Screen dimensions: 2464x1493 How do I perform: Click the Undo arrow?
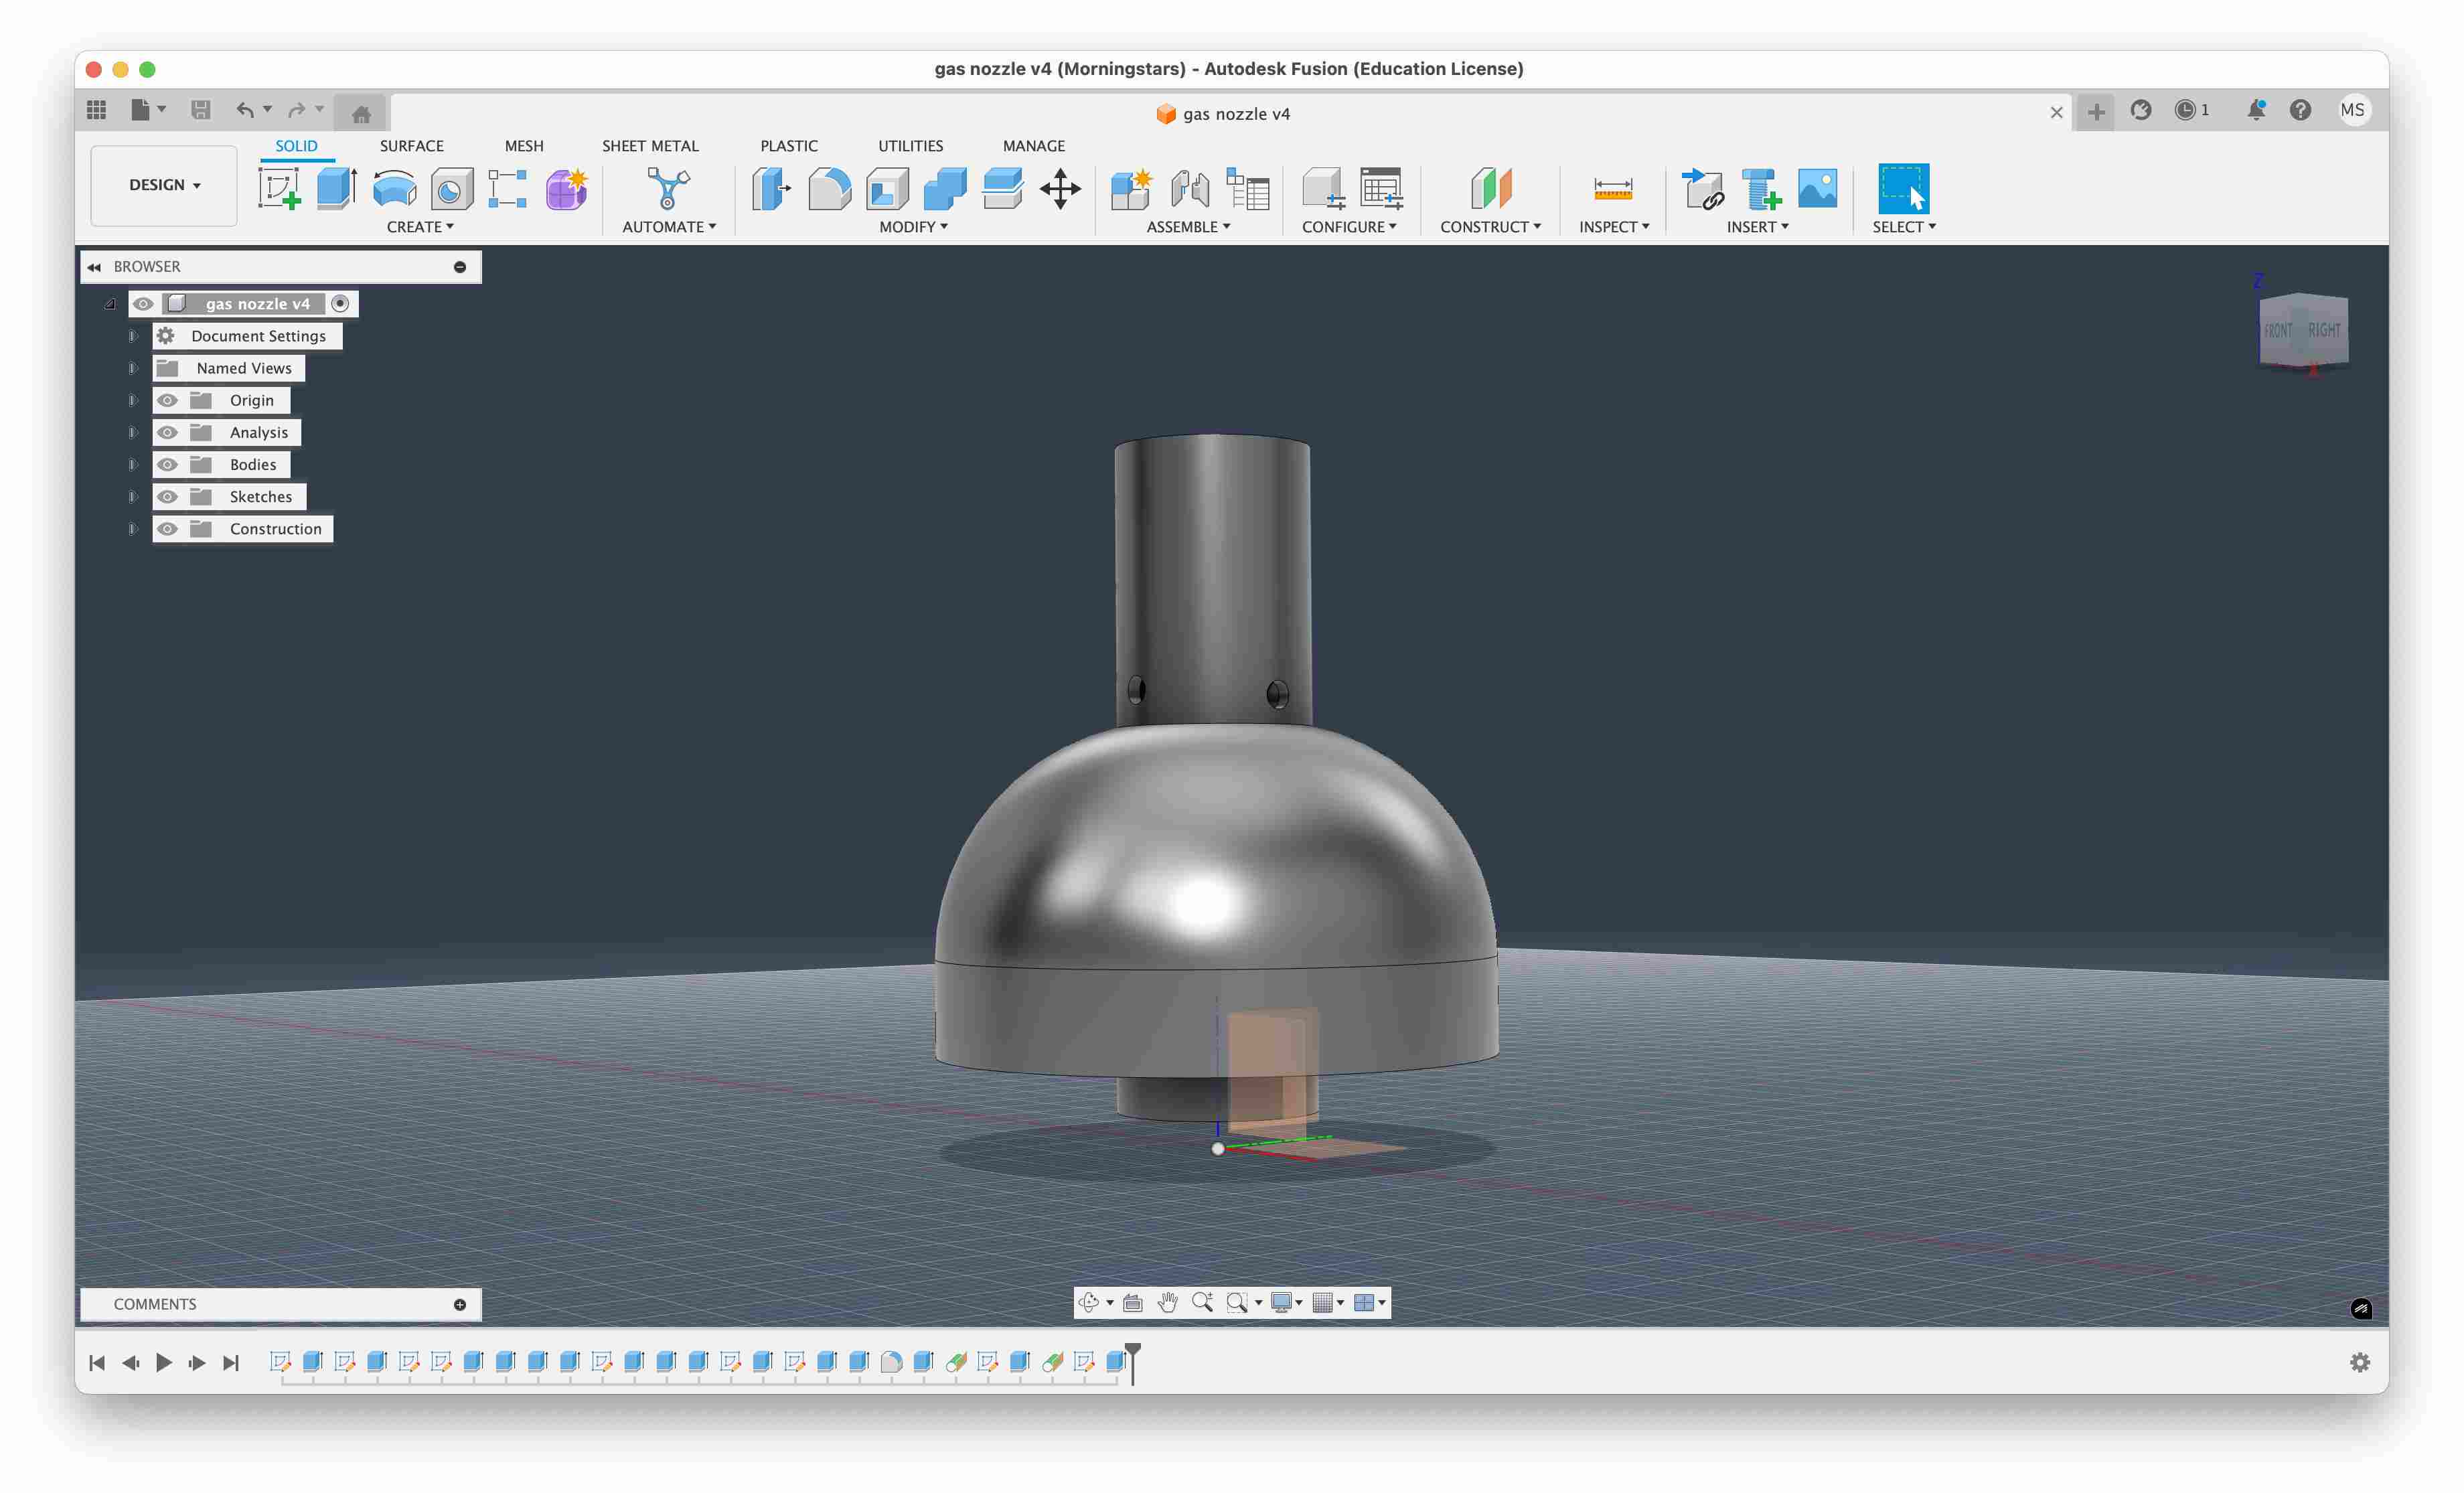245,110
